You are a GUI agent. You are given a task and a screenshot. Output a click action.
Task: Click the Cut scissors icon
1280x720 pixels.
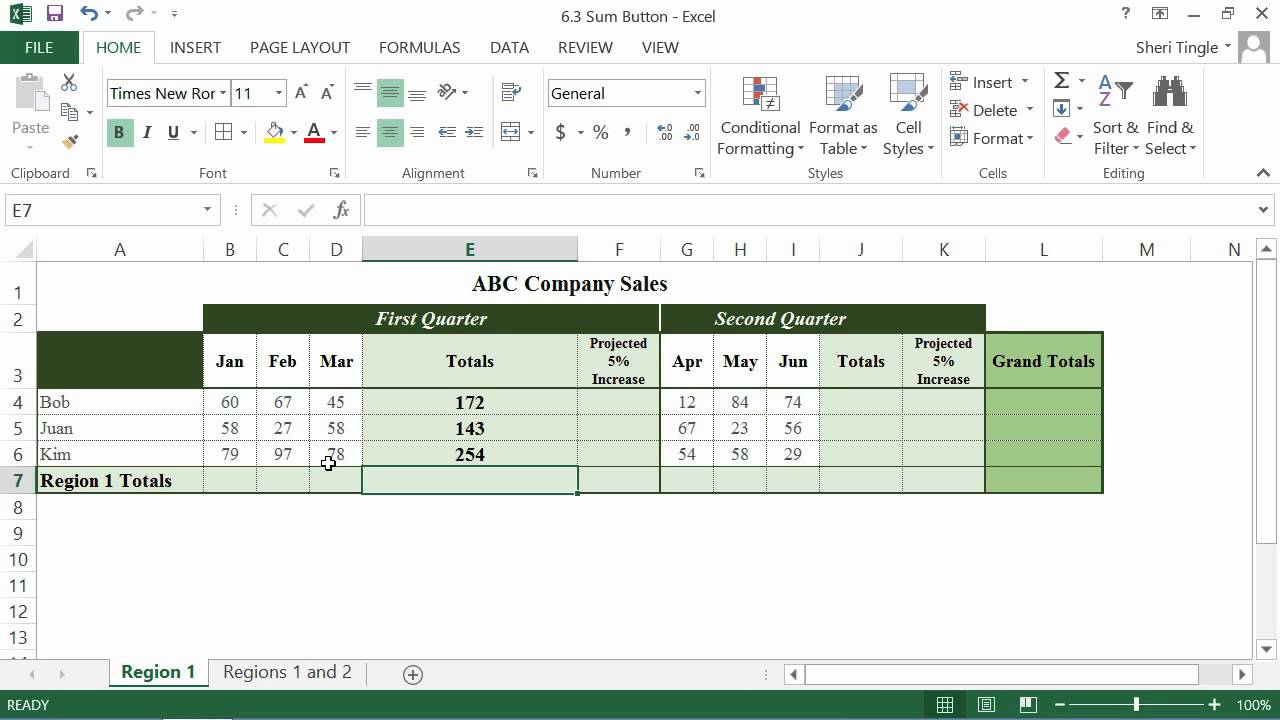click(69, 83)
